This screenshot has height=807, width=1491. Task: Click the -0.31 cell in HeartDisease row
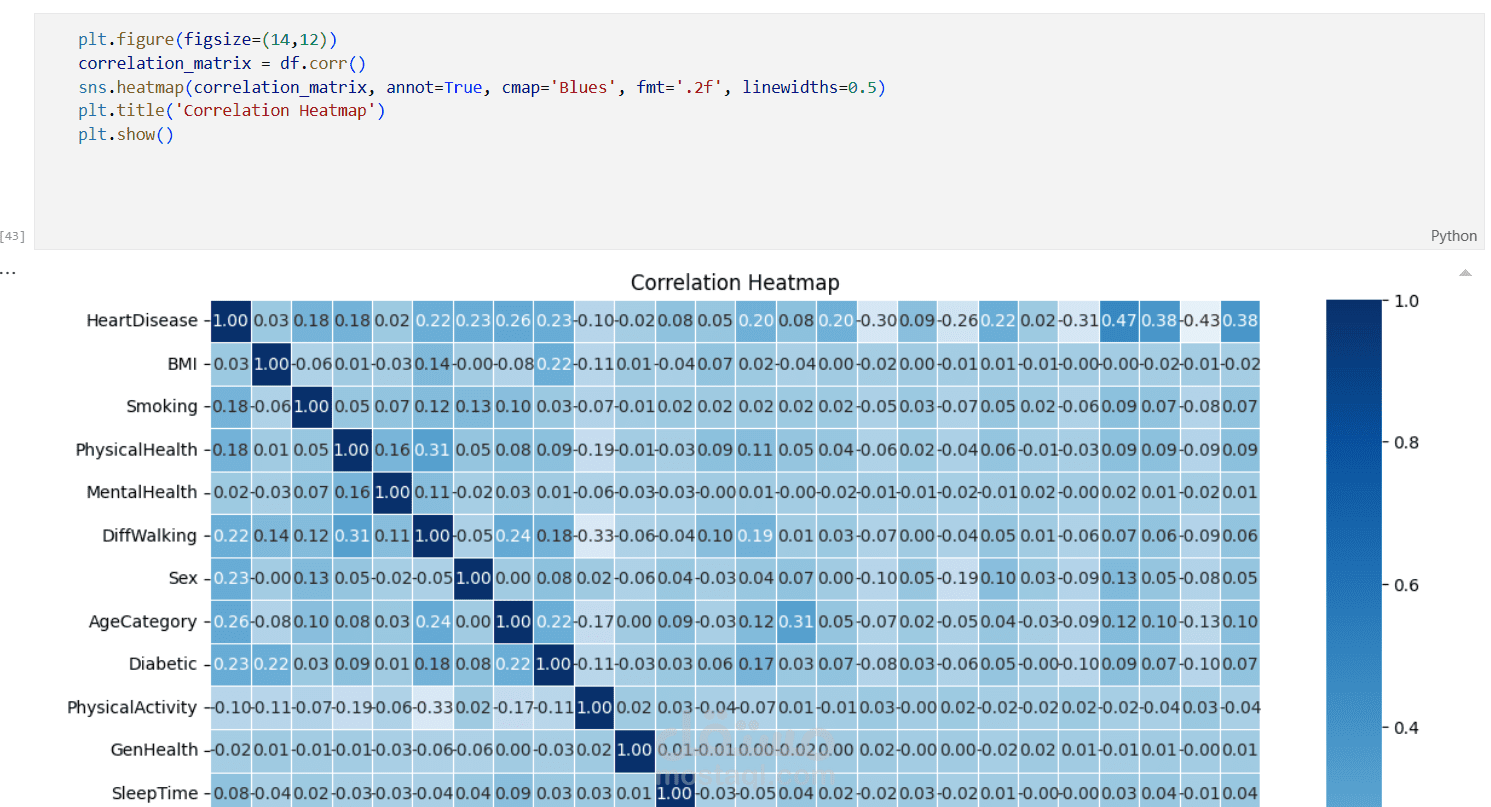pyautogui.click(x=1079, y=321)
